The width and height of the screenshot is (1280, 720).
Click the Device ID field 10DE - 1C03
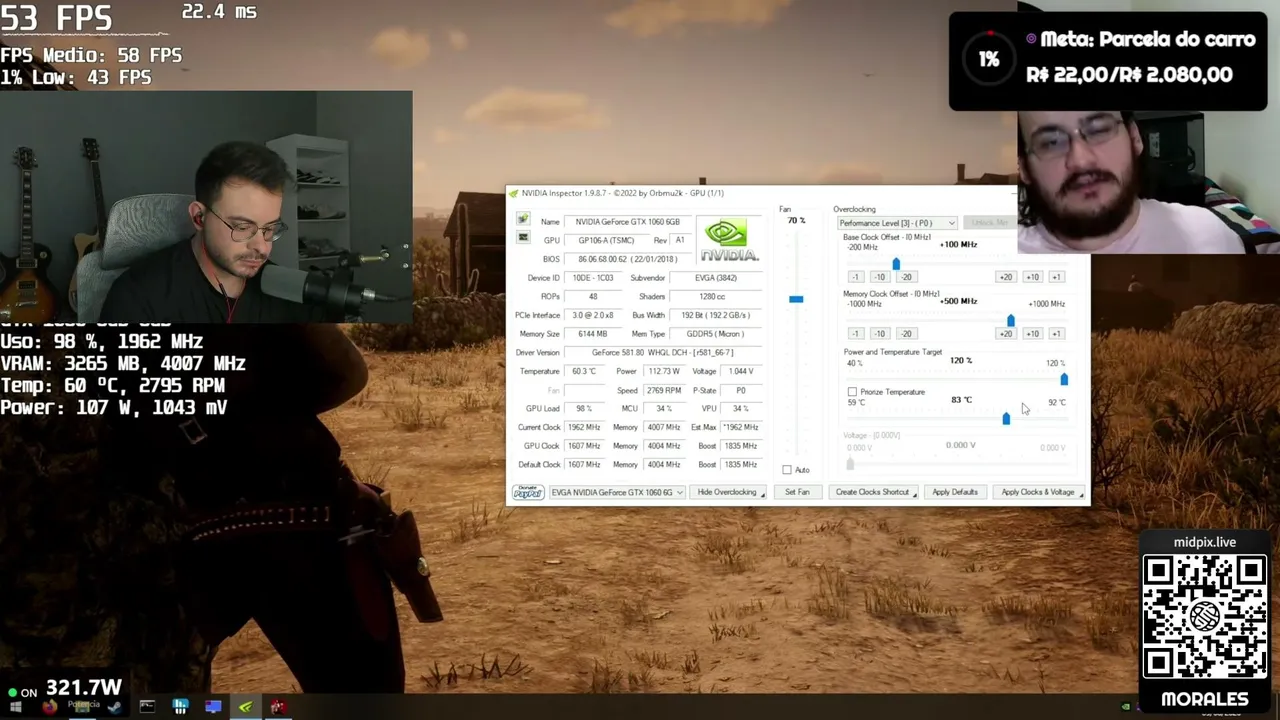tap(593, 278)
